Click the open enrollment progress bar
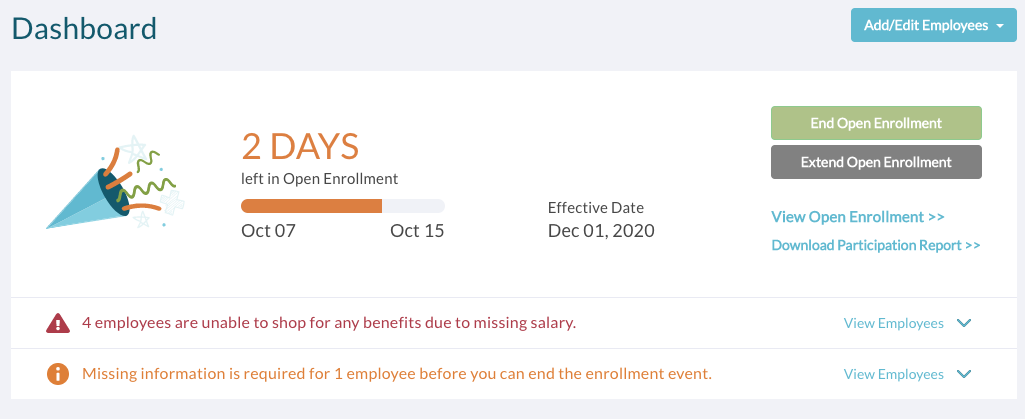This screenshot has width=1025, height=419. point(343,206)
